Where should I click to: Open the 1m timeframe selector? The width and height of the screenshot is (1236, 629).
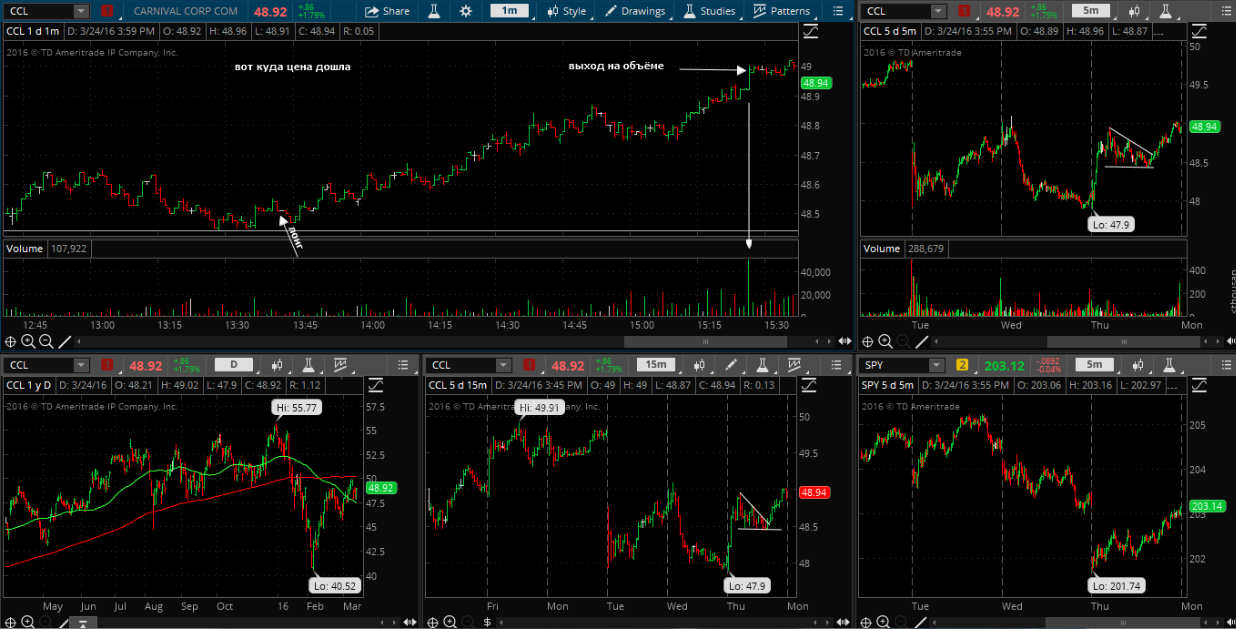(x=510, y=11)
